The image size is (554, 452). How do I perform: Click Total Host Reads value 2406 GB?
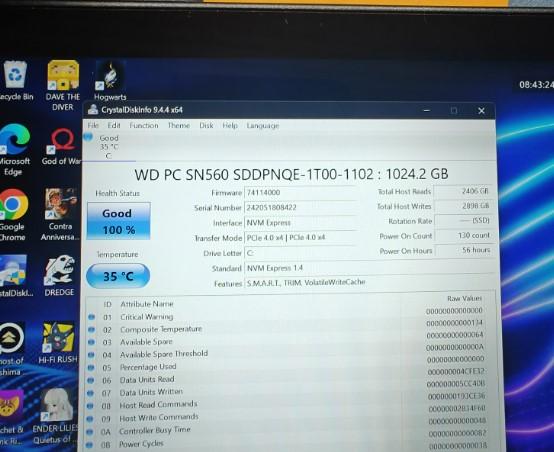tap(463, 191)
